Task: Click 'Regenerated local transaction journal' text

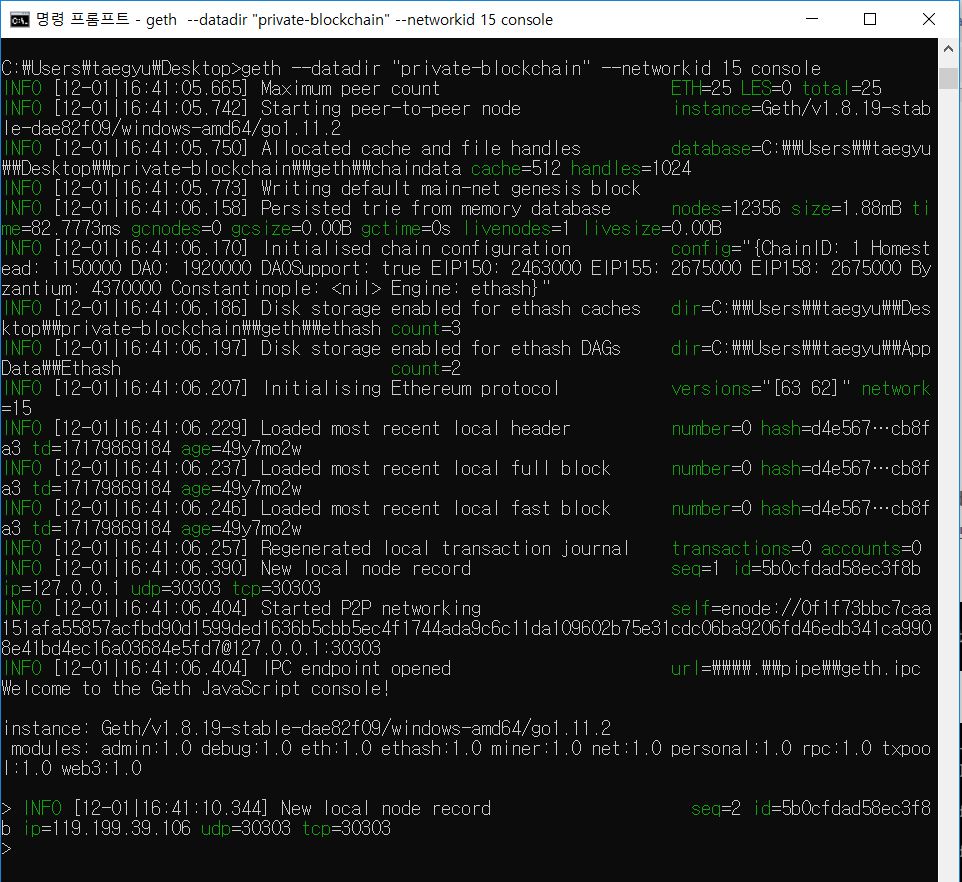Action: 445,548
